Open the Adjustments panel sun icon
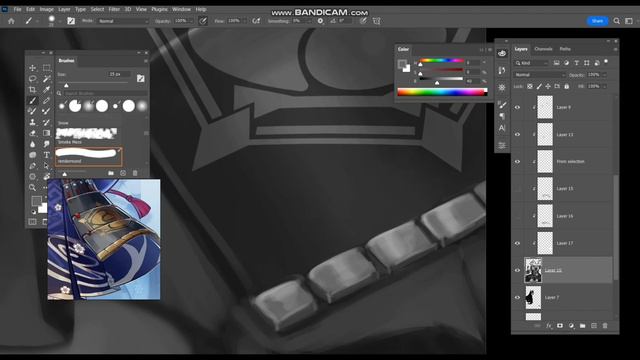640x360 pixels. point(502,87)
